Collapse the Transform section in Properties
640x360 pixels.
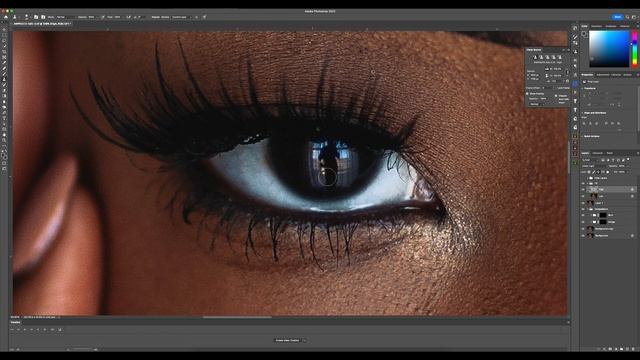583,88
